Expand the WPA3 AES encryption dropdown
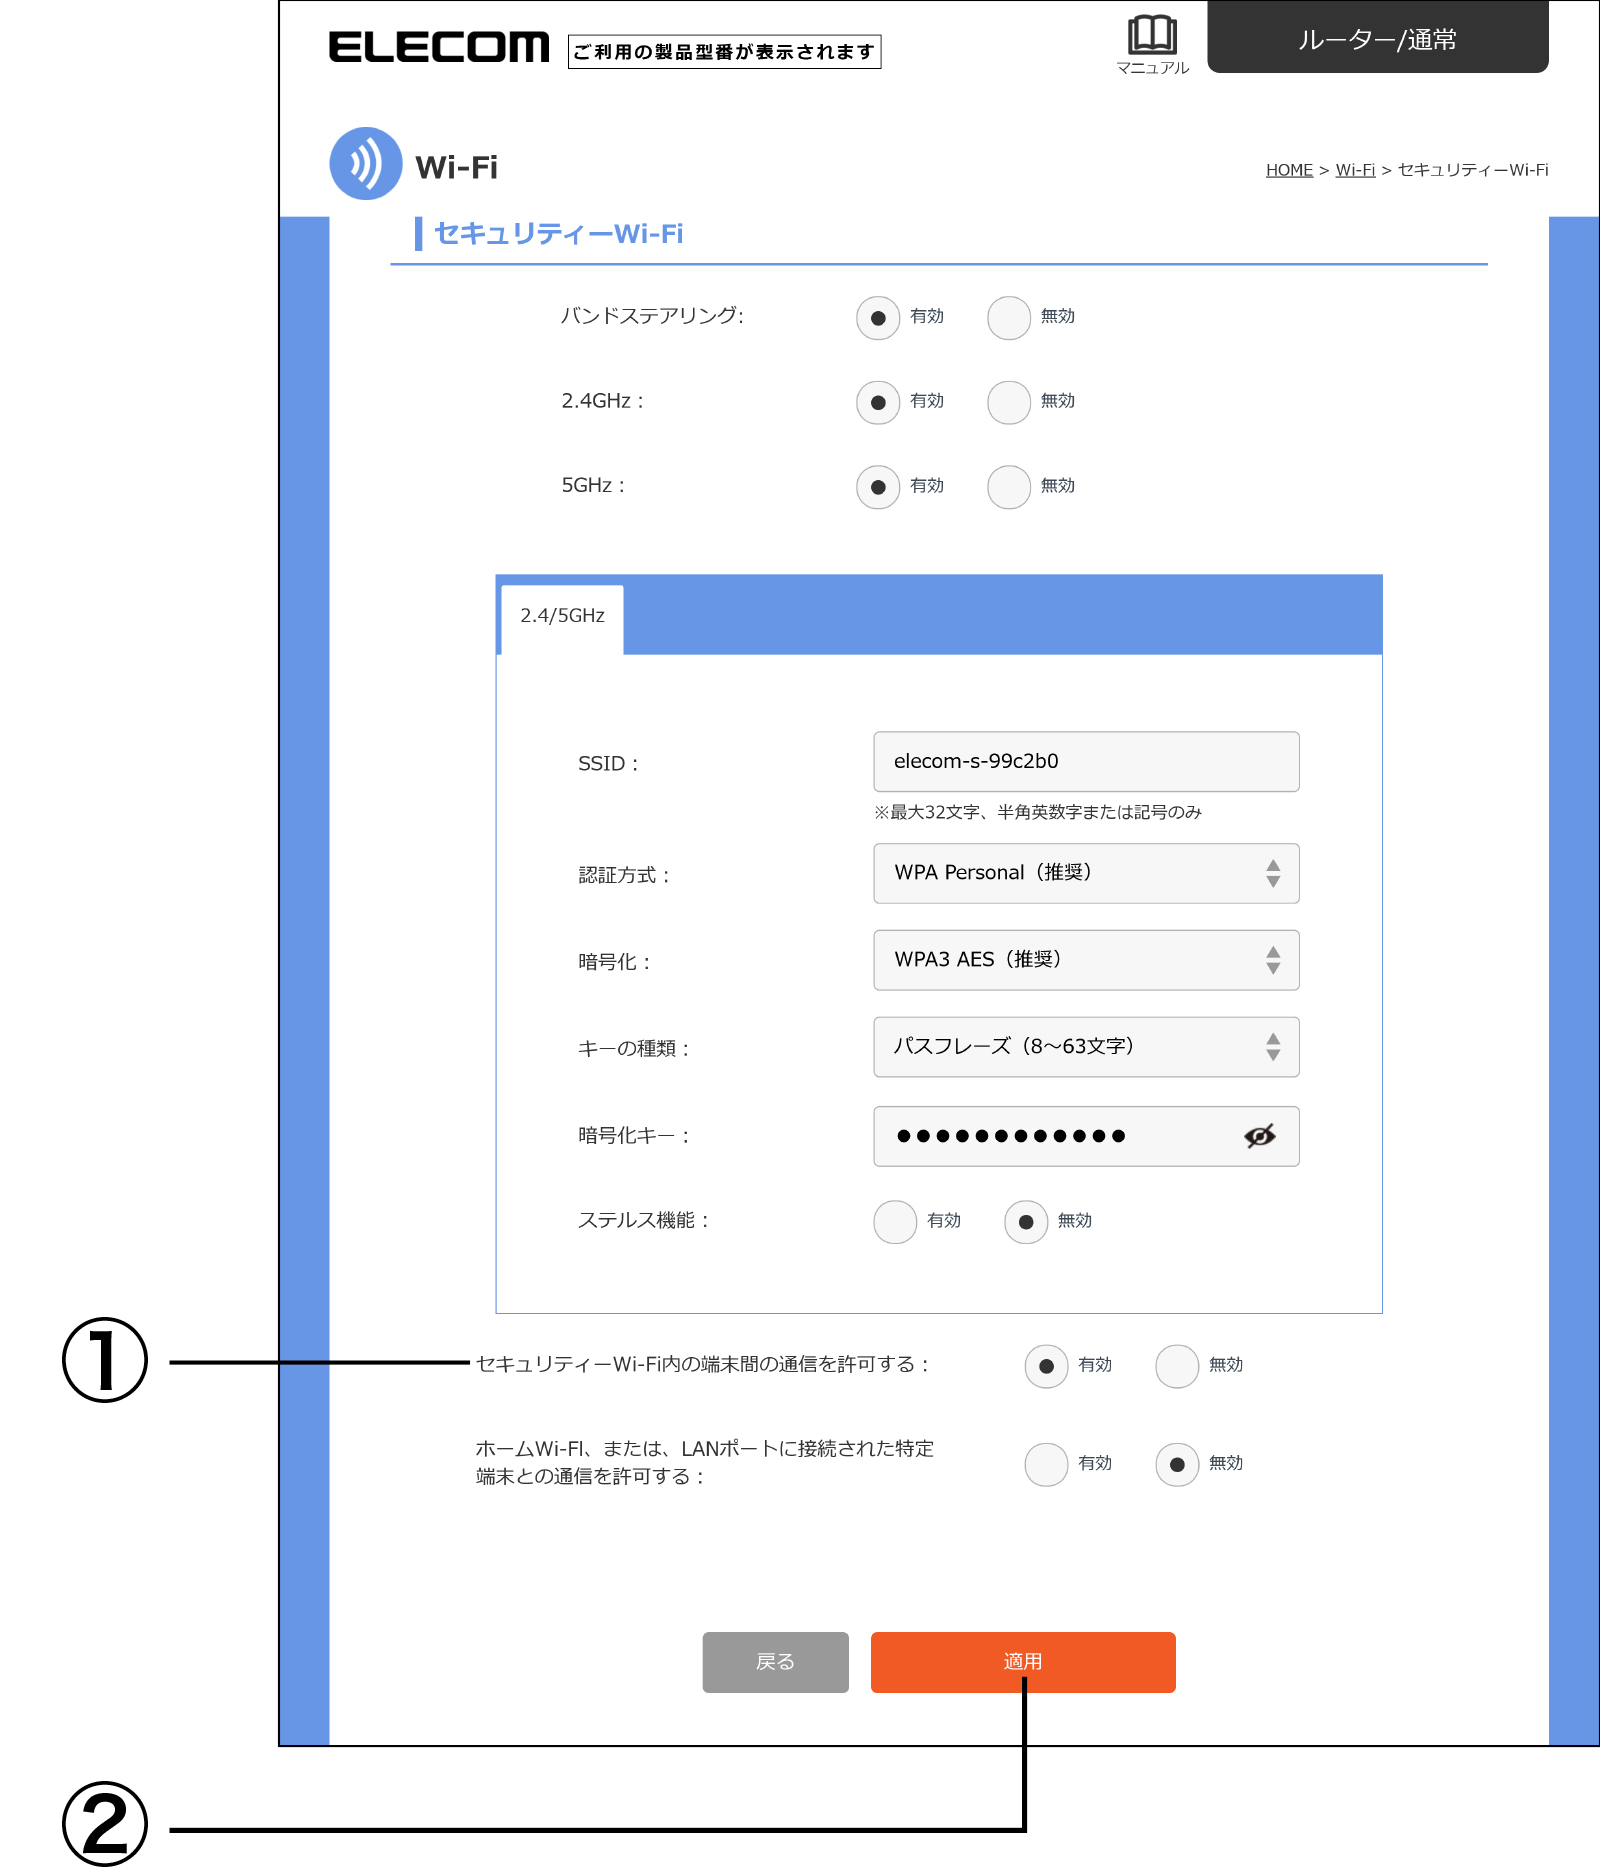Screen dimensions: 1600x1867 click(x=1086, y=960)
